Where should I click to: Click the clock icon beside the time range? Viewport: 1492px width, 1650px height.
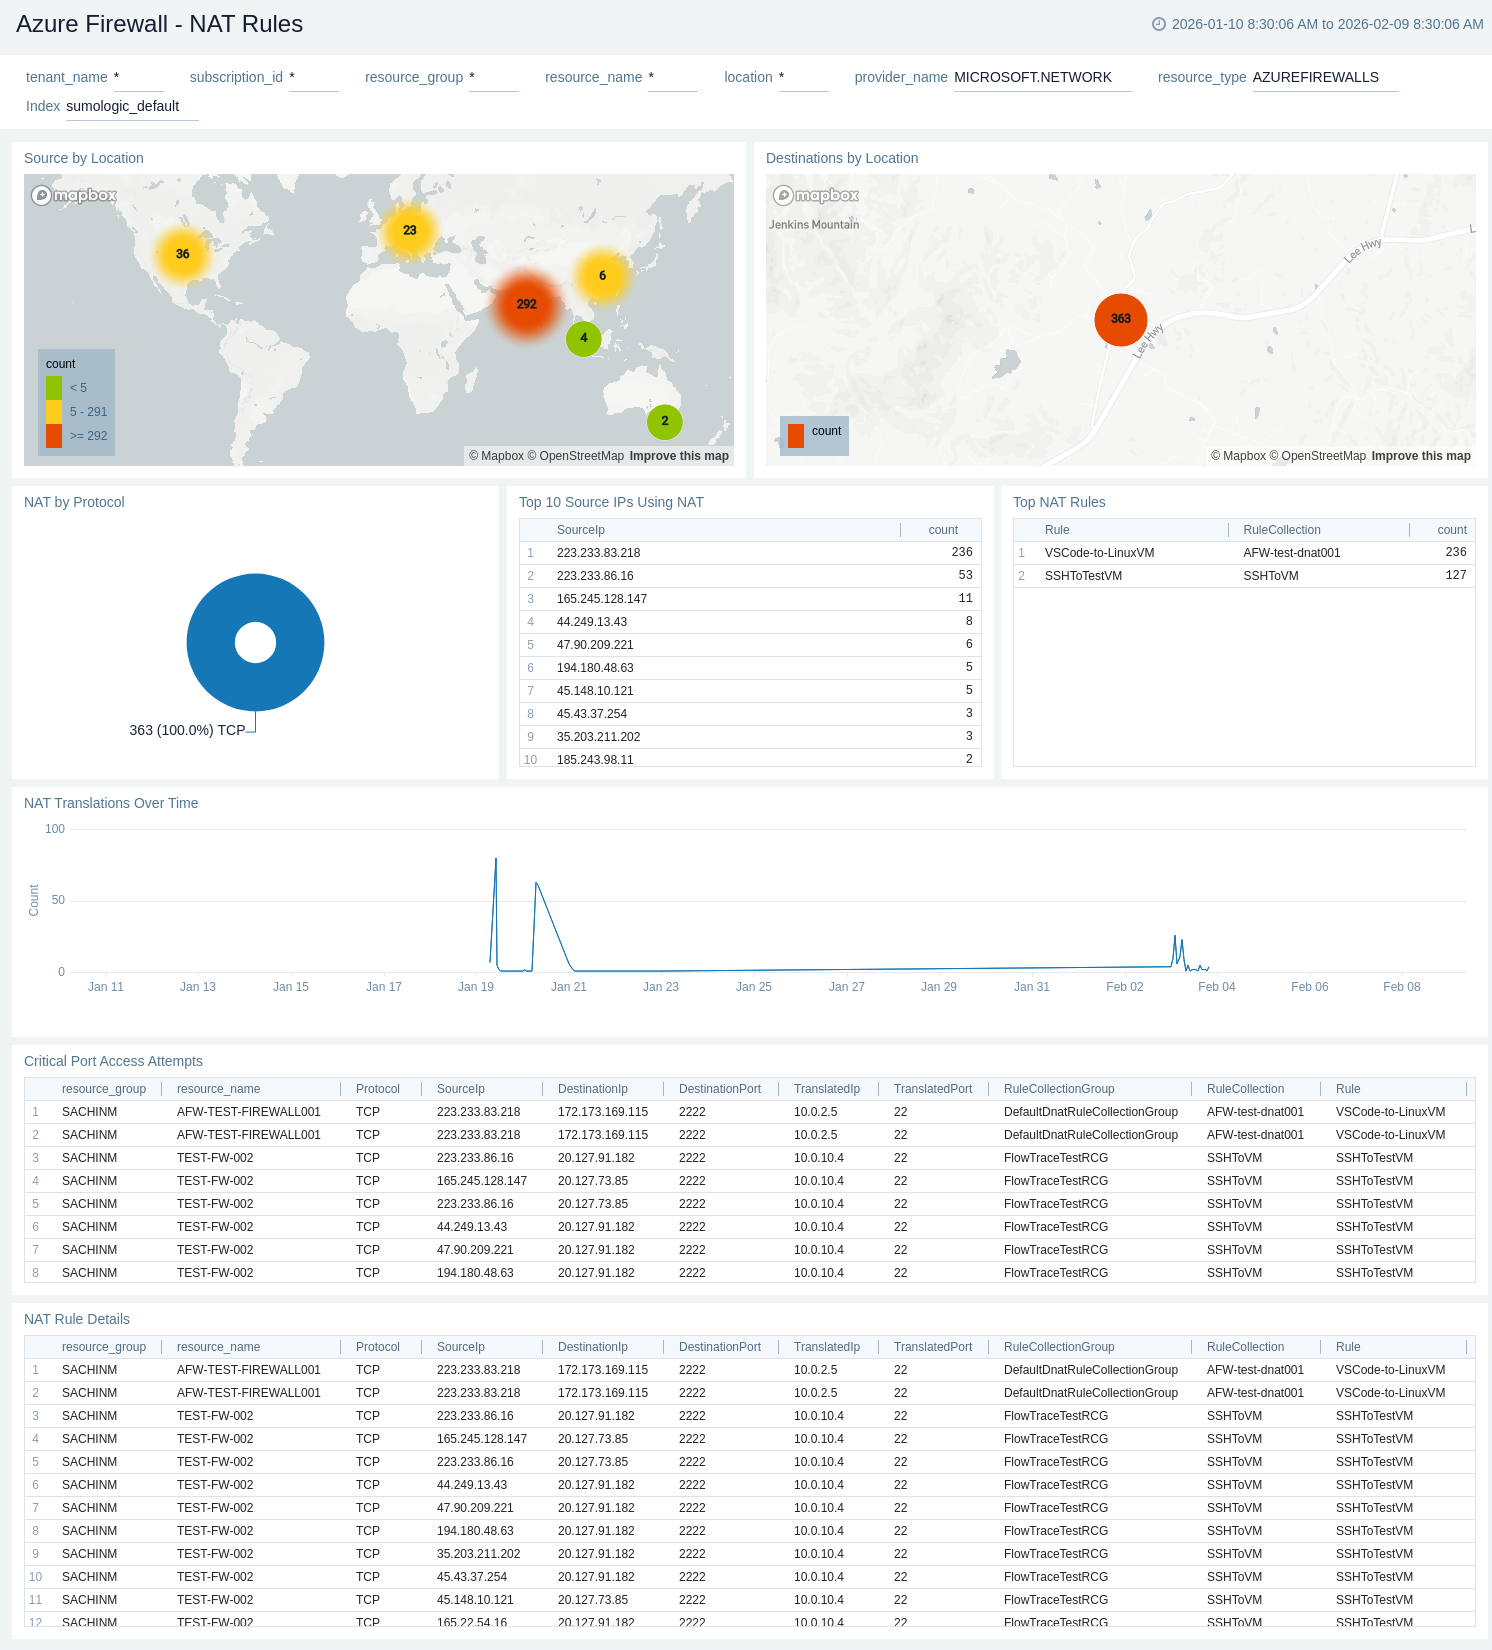pyautogui.click(x=1158, y=24)
